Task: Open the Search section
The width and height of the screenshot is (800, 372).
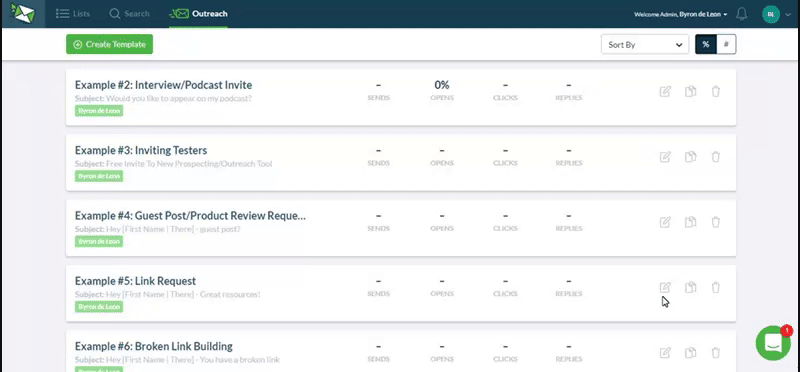Action: [x=130, y=14]
